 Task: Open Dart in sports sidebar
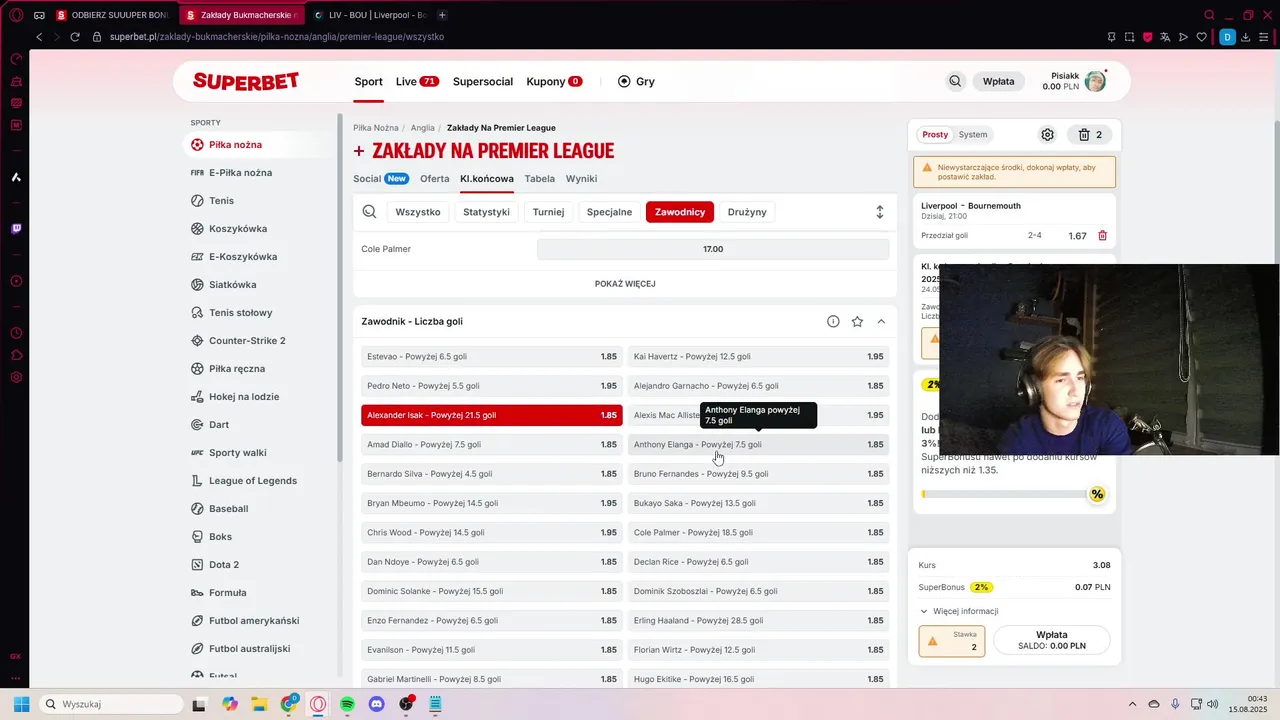(x=219, y=425)
